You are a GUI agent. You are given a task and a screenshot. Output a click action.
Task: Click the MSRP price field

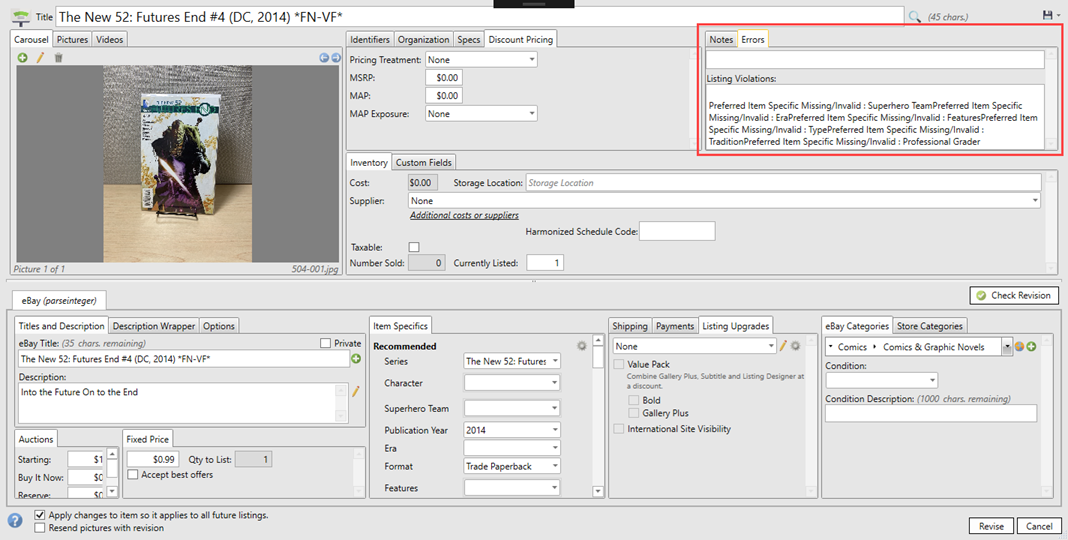tap(443, 78)
